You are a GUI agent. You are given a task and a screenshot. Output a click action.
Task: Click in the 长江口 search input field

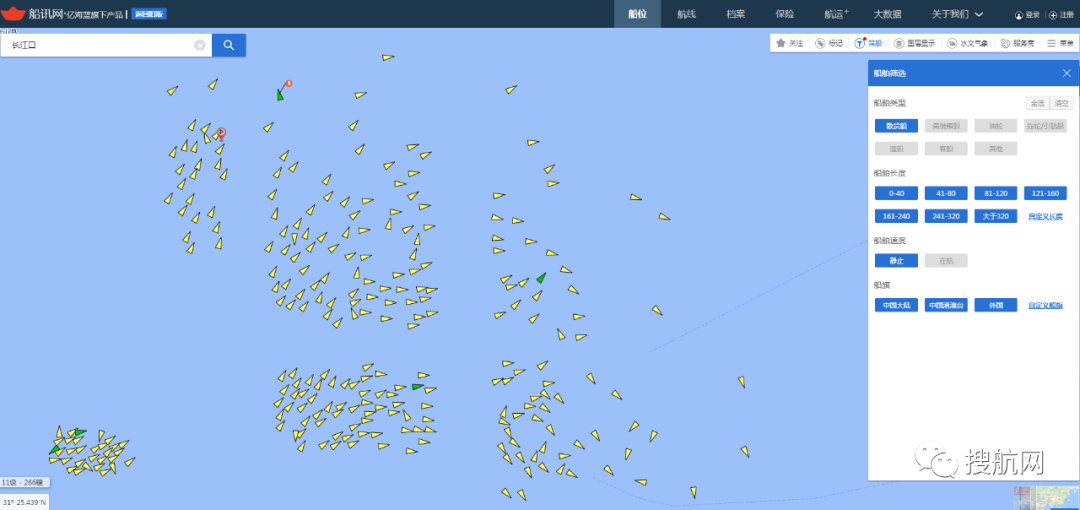click(x=100, y=45)
